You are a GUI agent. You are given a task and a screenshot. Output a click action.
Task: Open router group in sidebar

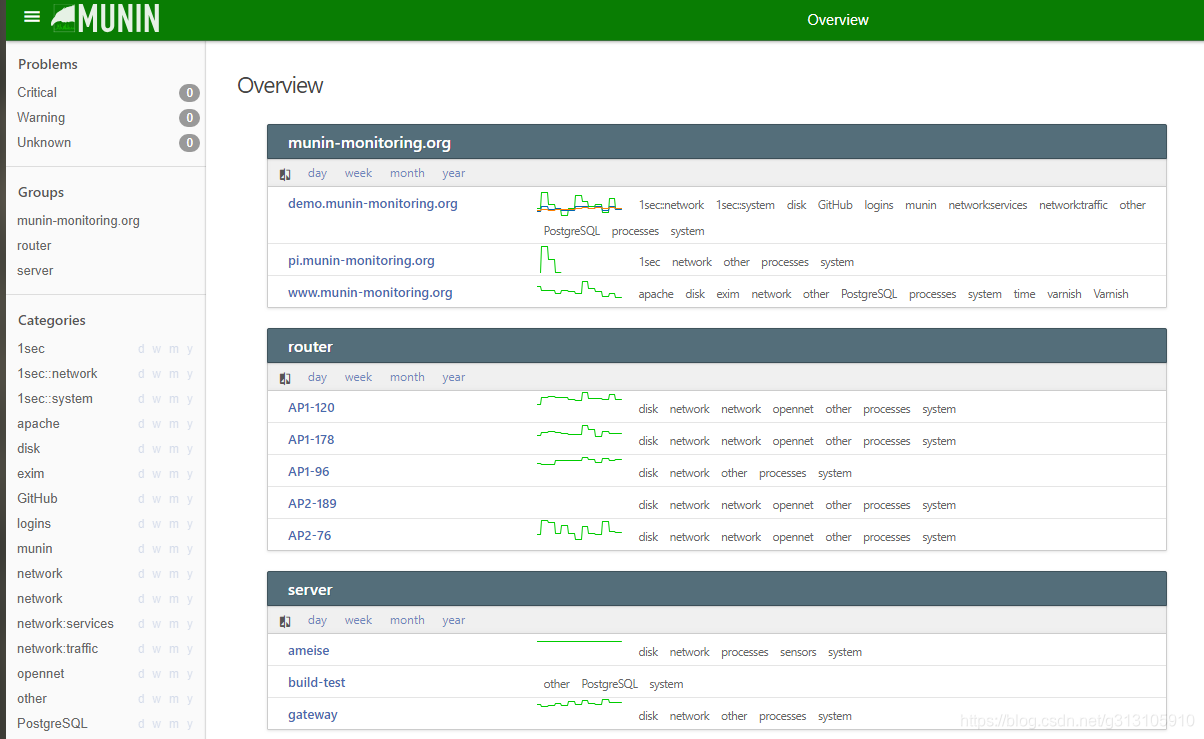tap(34, 245)
